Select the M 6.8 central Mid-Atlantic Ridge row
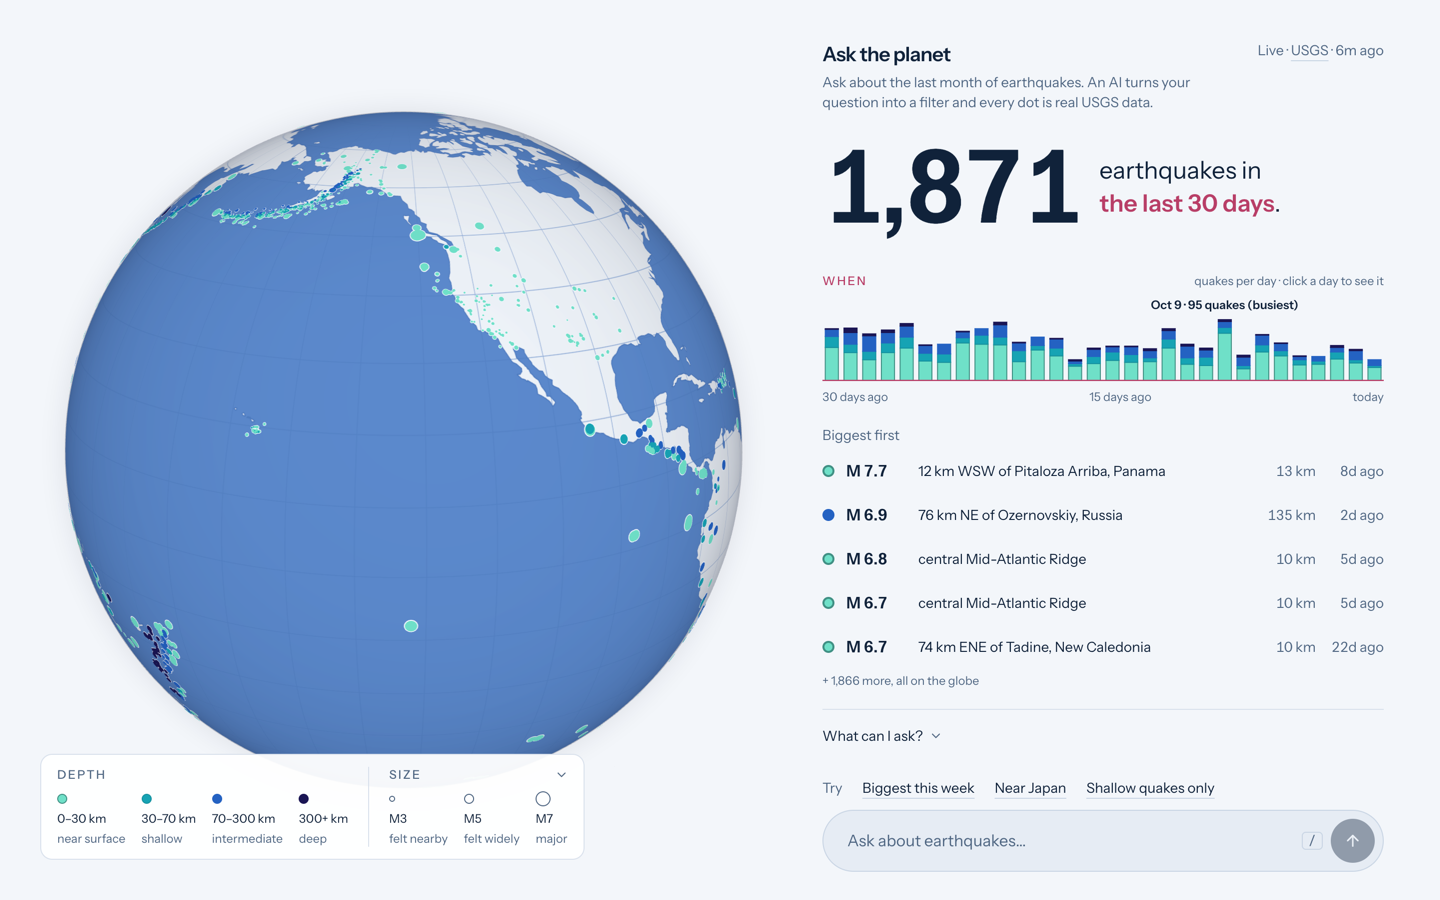This screenshot has height=900, width=1440. [x=1103, y=559]
